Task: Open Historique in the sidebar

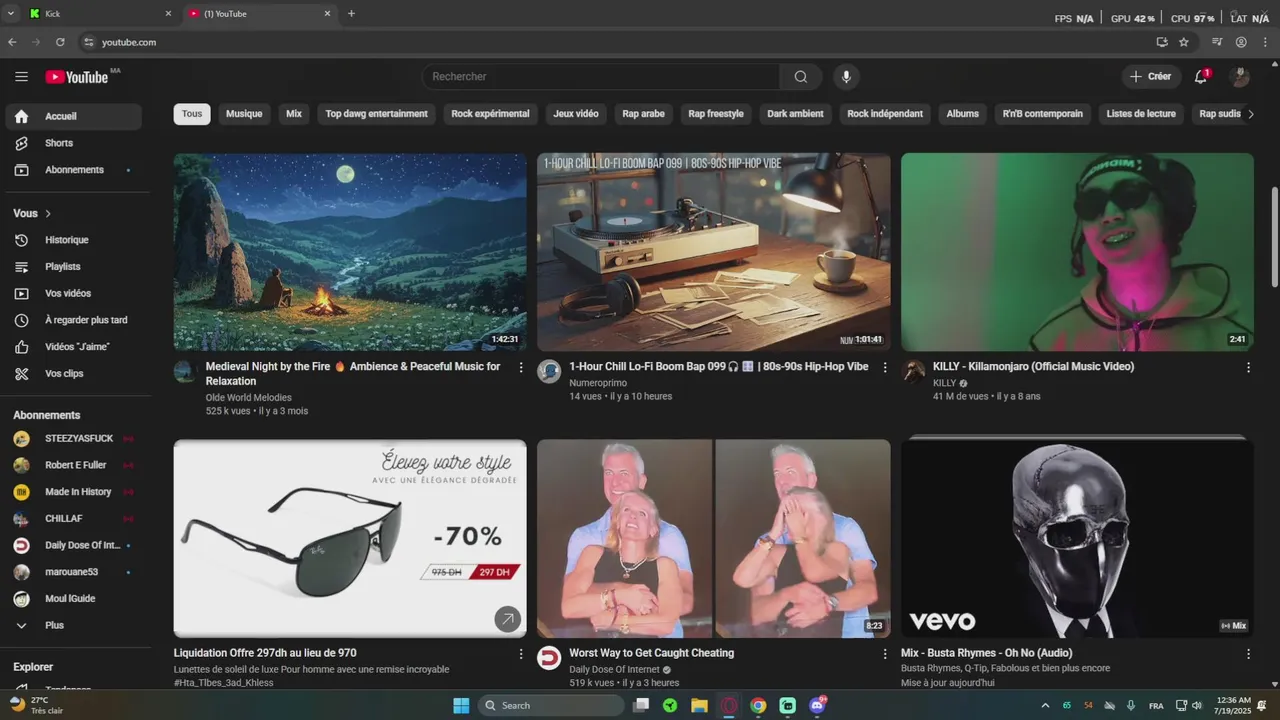Action: (72, 240)
